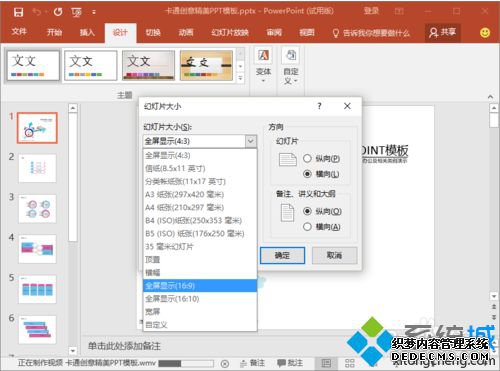The image size is (500, 371).
Task: Open the 审阅 ribbon tab
Action: coord(274,32)
